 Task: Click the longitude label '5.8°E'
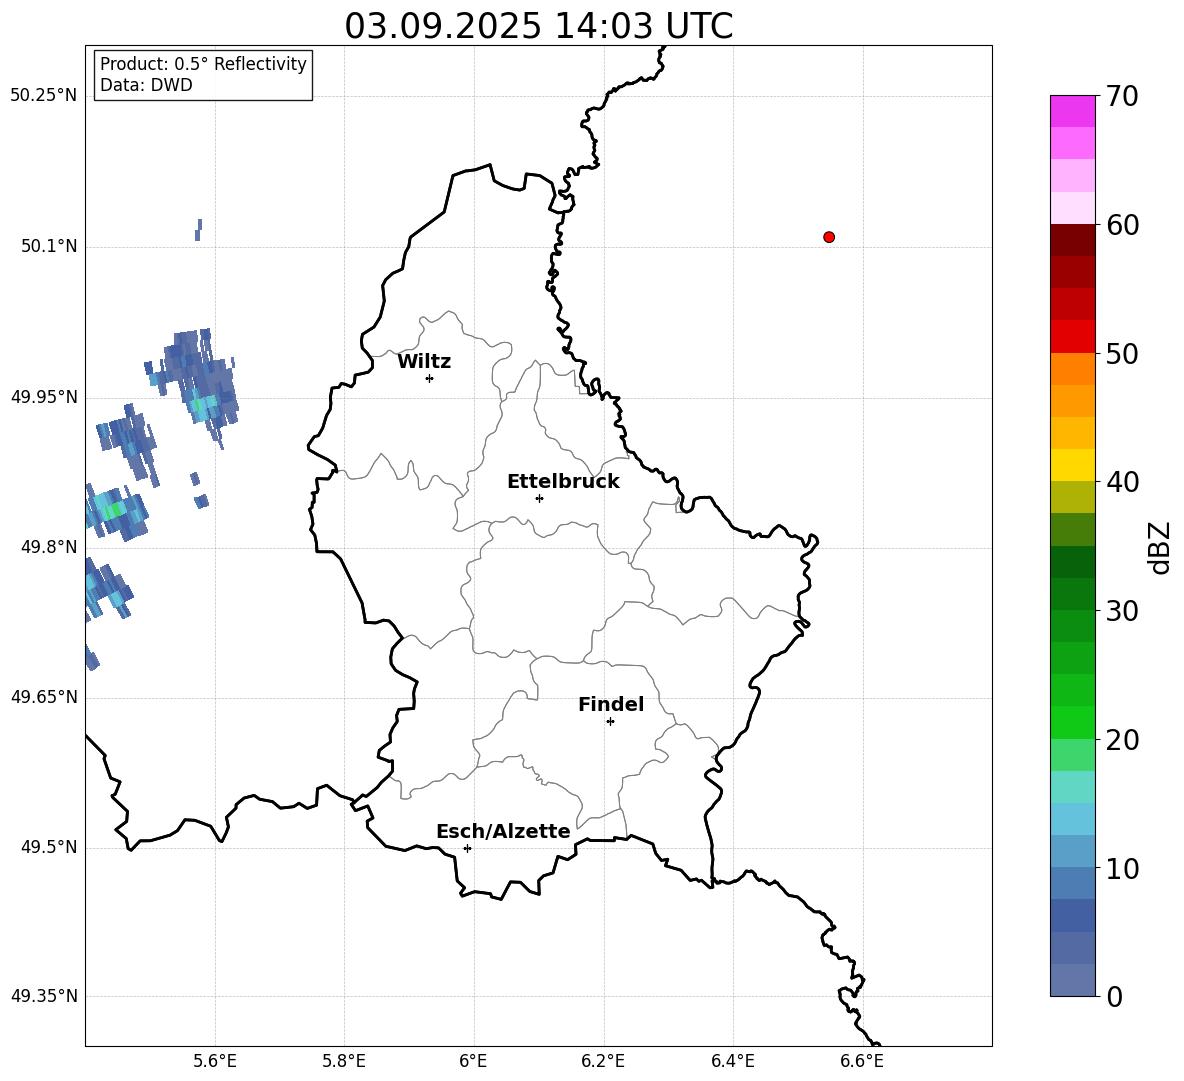[x=344, y=1061]
